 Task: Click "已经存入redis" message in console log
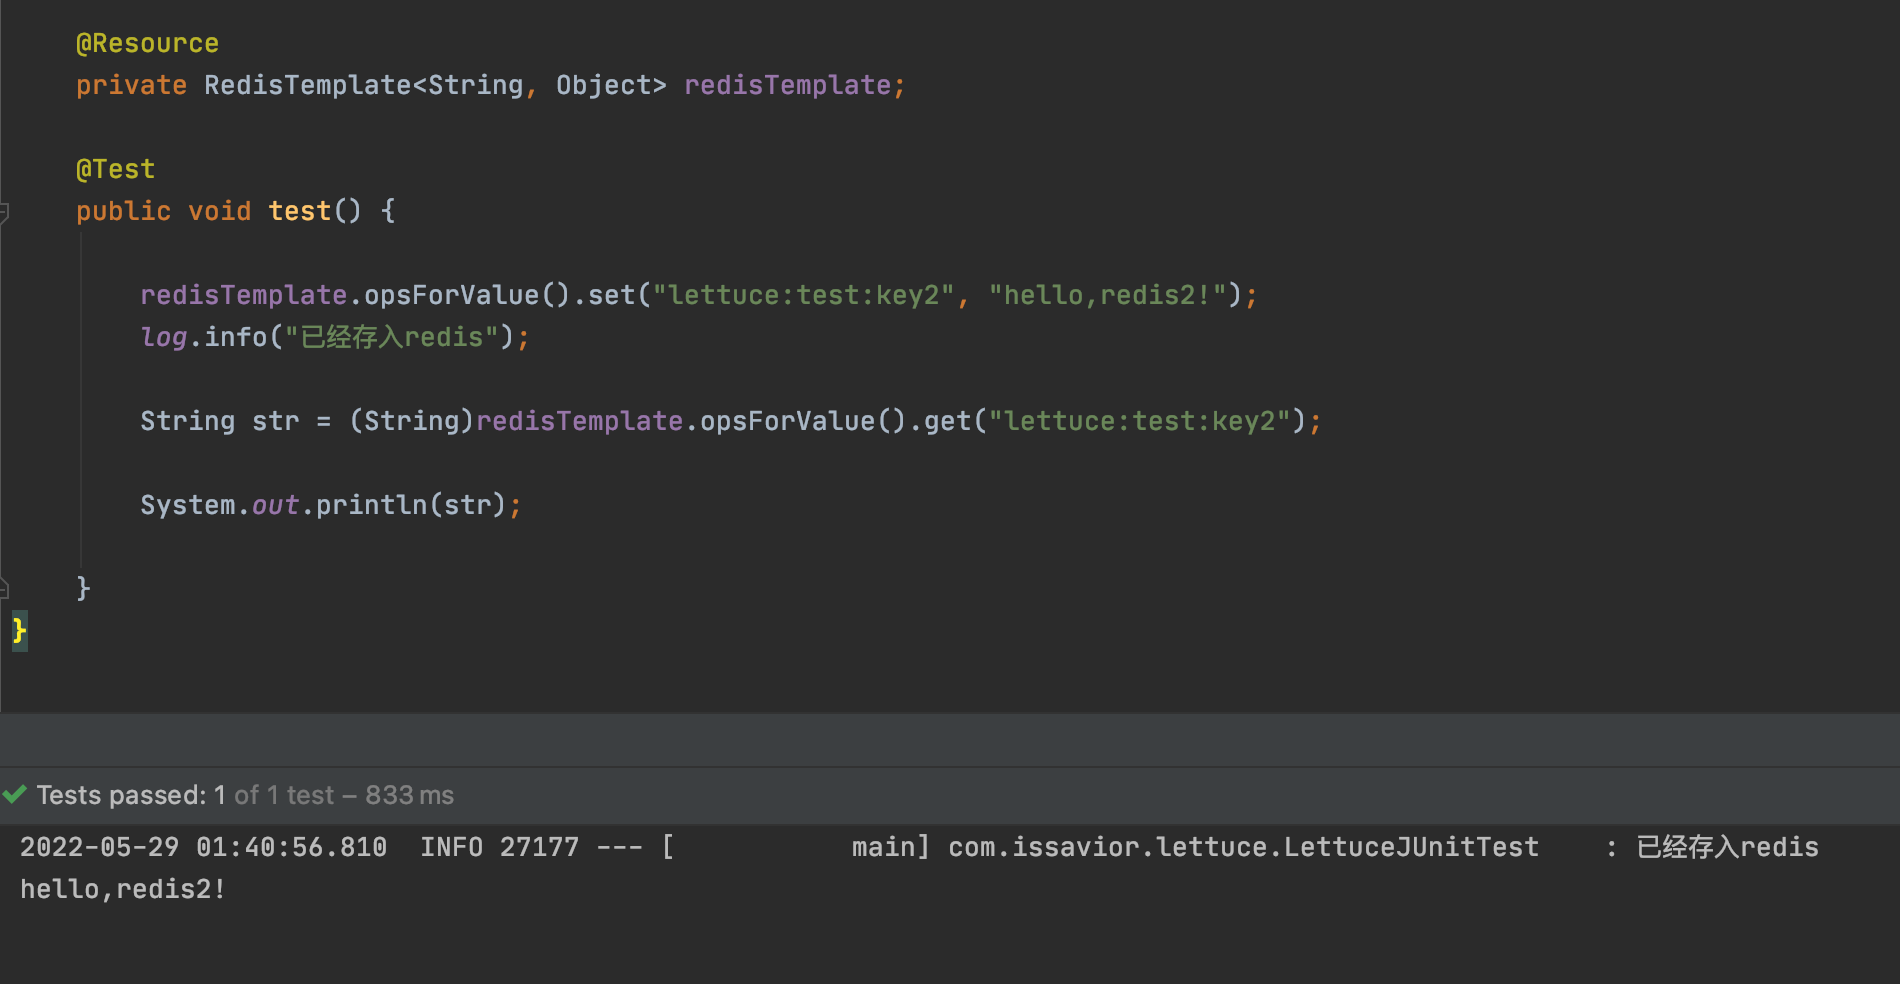[1727, 848]
